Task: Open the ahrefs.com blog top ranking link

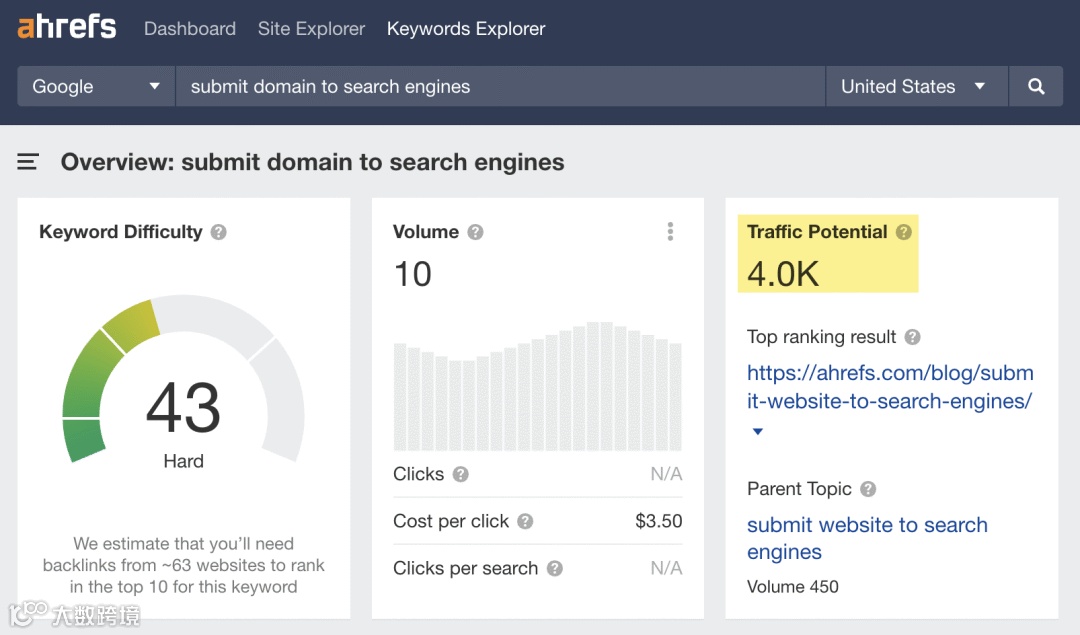Action: tap(889, 387)
